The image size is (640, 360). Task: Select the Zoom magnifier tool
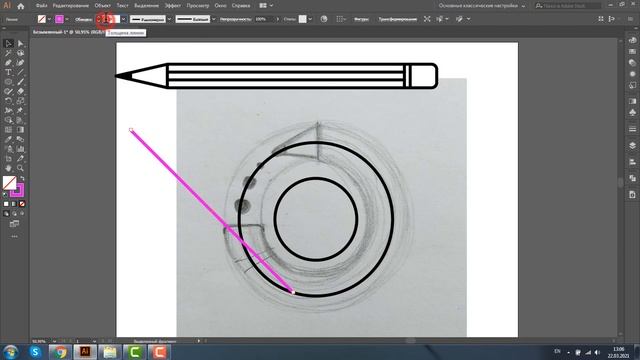click(x=20, y=168)
